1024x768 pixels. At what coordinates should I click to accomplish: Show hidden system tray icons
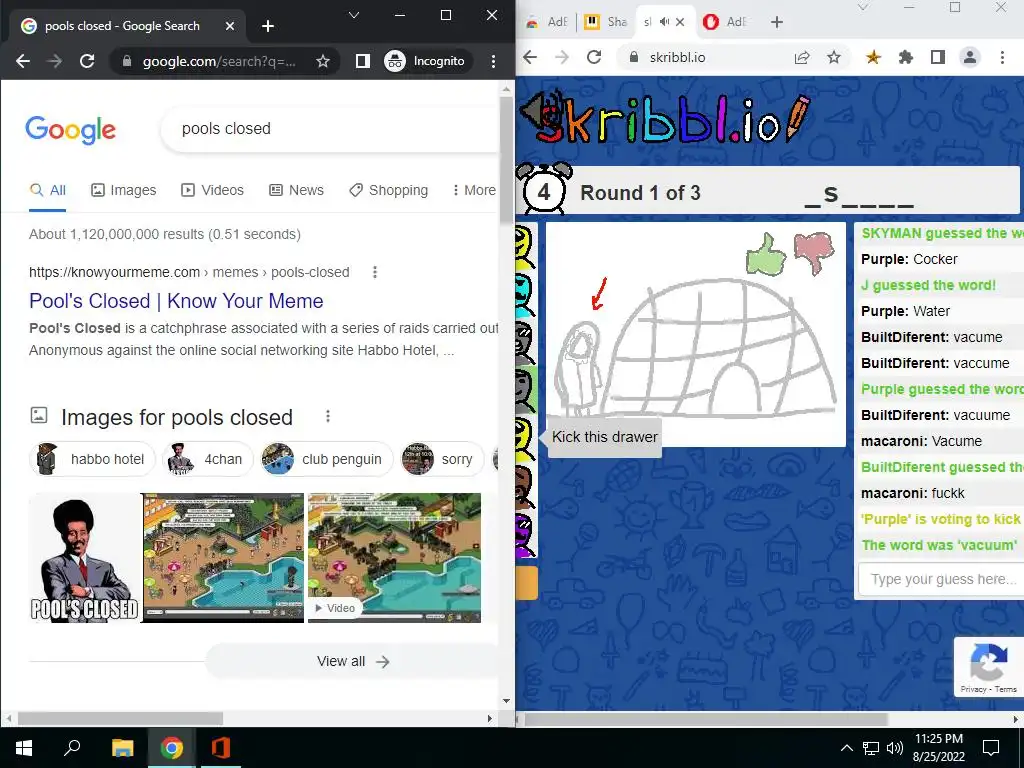tap(846, 748)
